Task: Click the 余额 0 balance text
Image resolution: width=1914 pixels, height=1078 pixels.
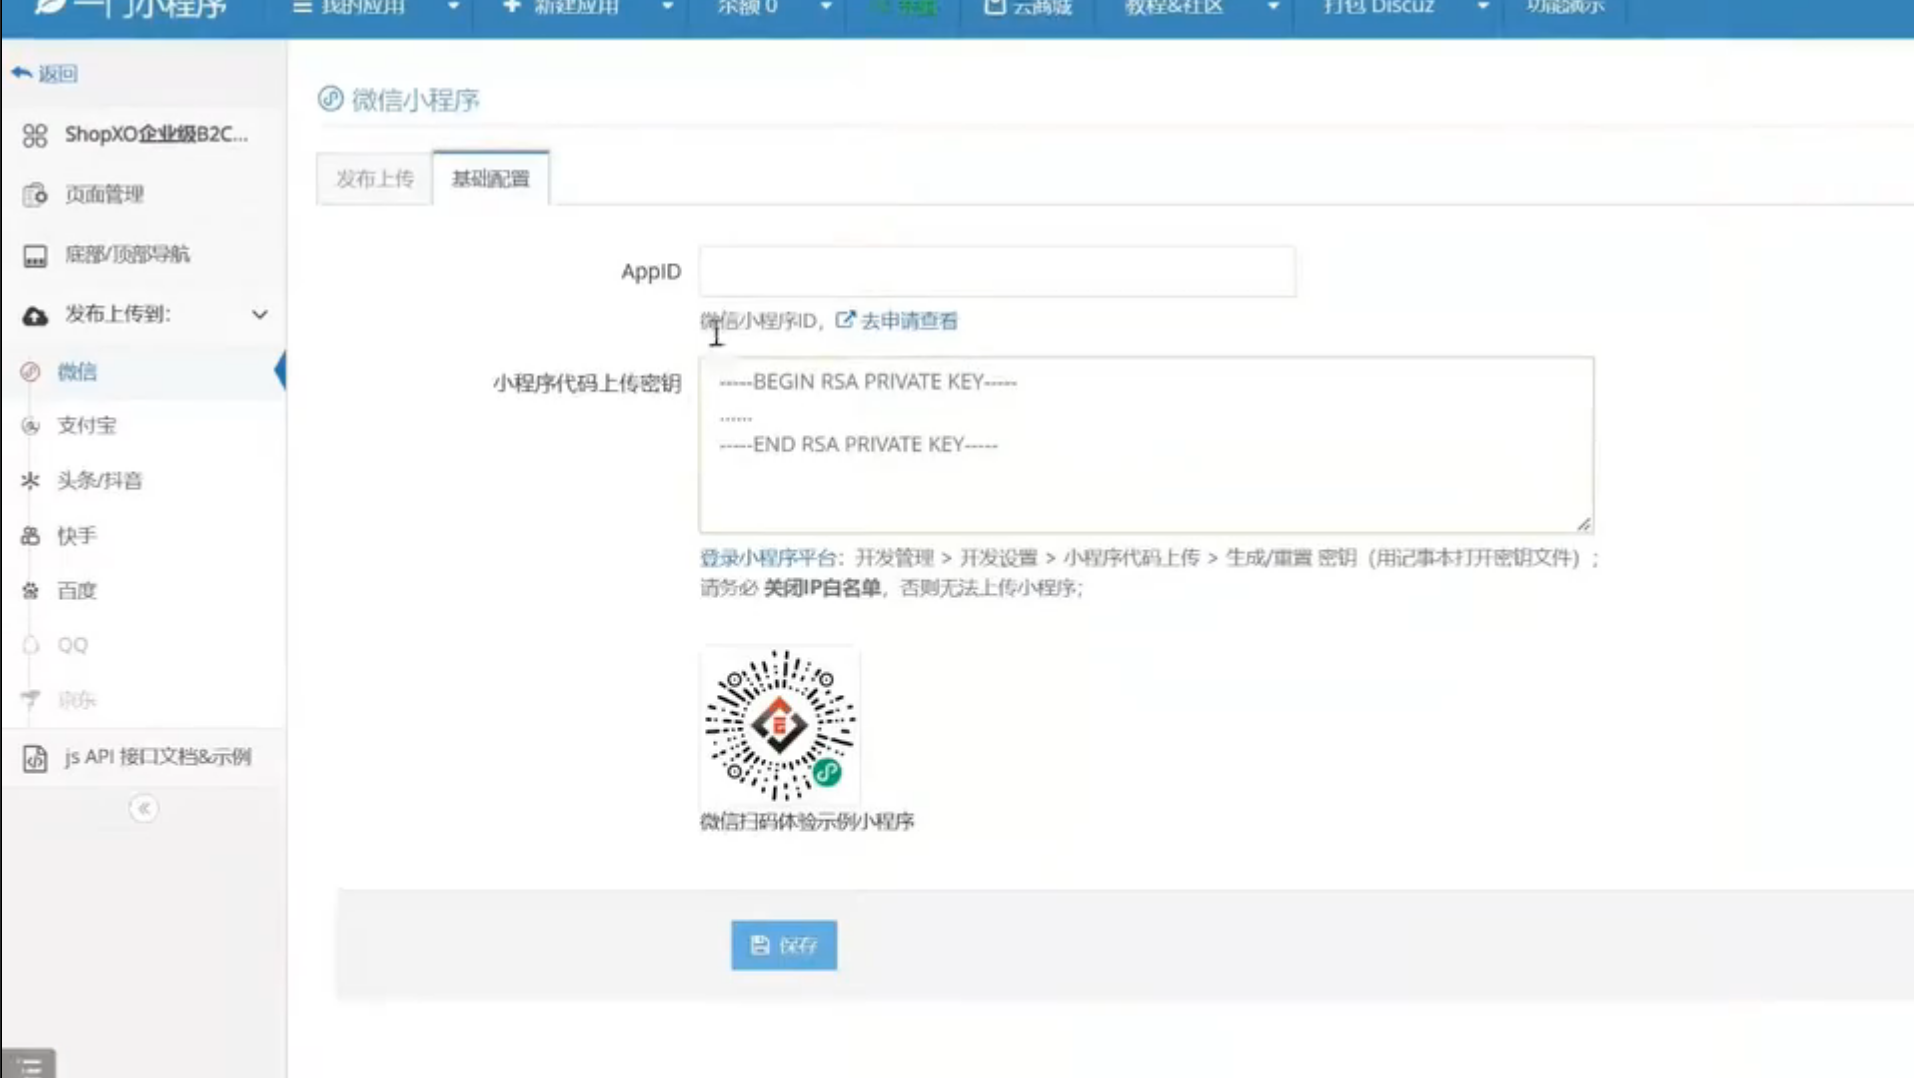Action: tap(747, 8)
